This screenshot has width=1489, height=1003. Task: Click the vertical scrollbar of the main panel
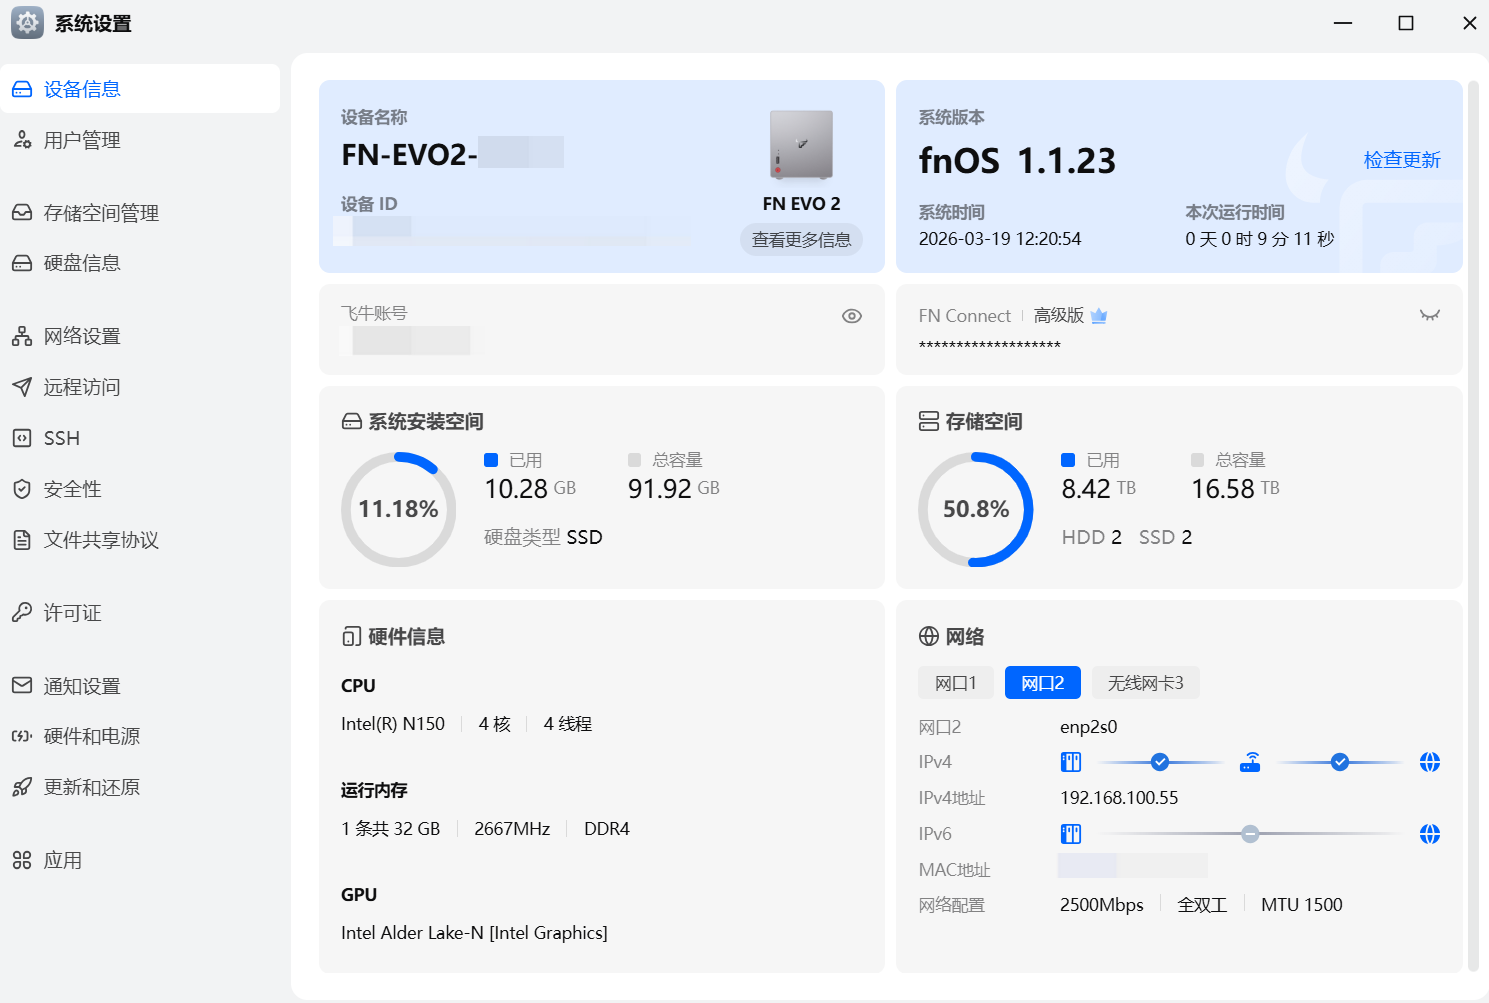point(1473,526)
